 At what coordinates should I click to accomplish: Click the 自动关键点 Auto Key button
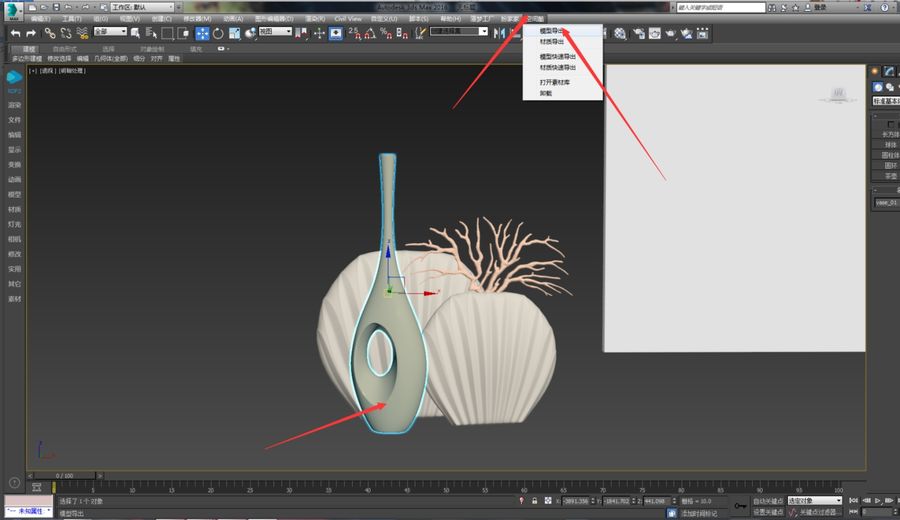coord(767,501)
